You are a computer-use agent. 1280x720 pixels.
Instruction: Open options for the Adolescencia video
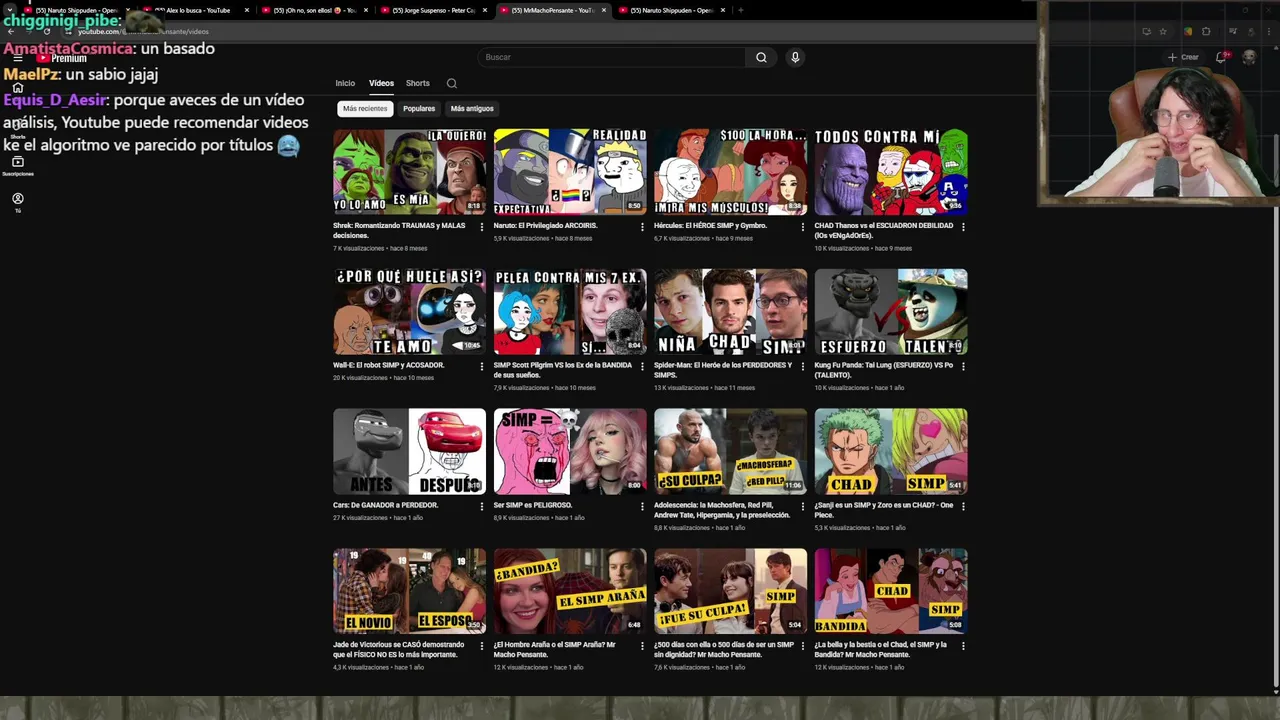coord(802,506)
